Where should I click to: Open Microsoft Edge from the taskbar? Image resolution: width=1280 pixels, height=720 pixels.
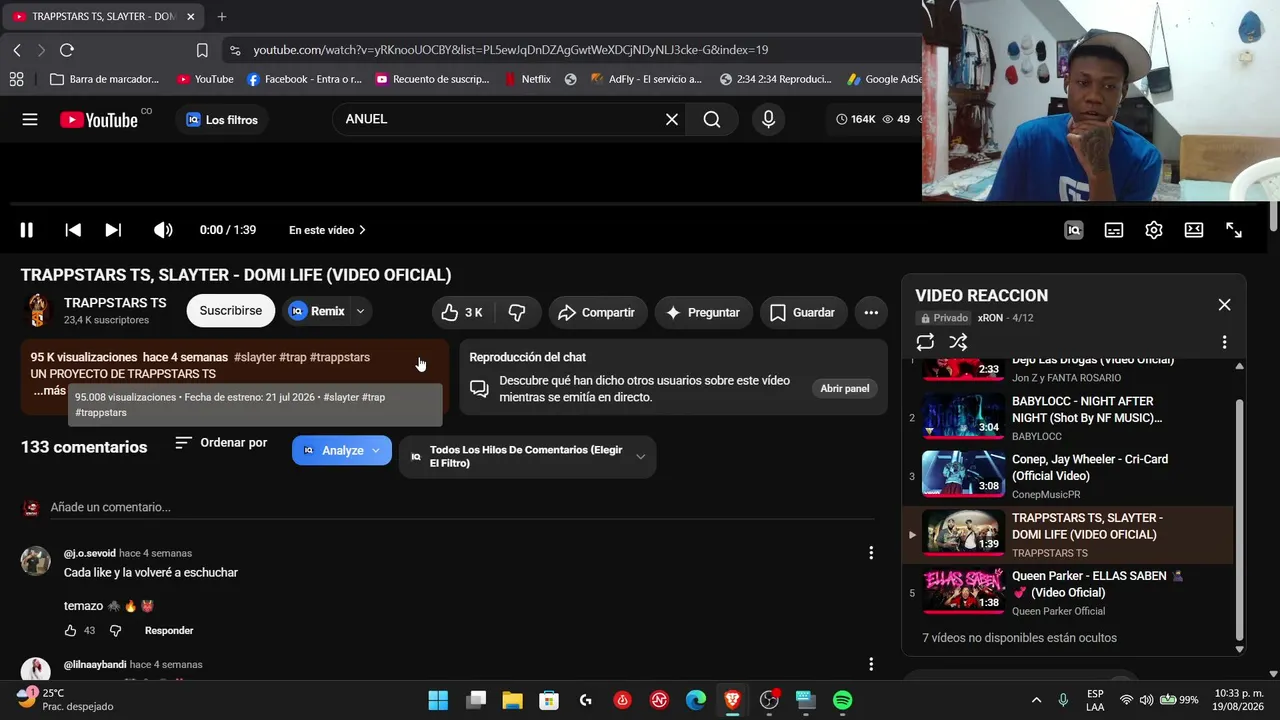pos(696,700)
